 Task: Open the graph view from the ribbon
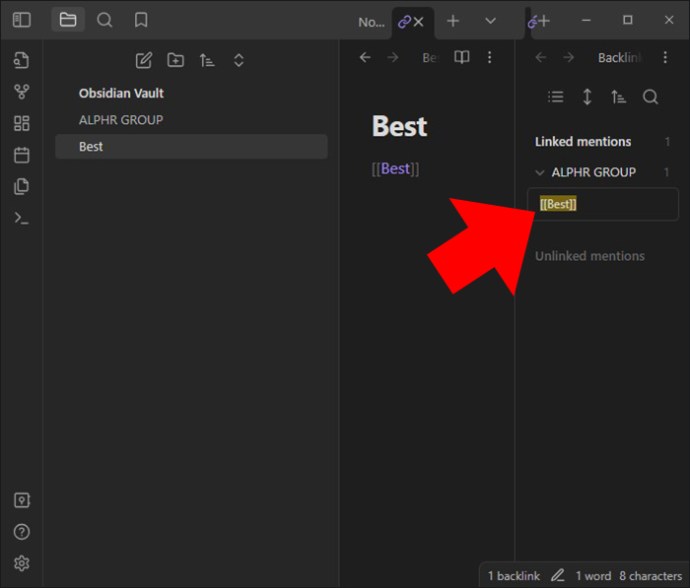coord(22,92)
